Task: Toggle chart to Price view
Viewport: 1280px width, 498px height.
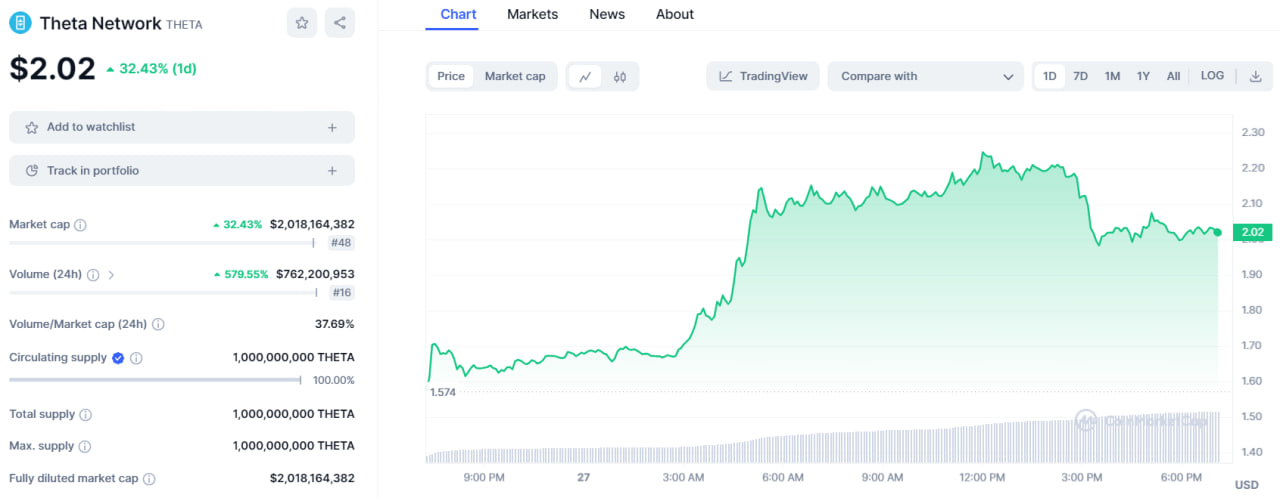Action: pos(451,76)
